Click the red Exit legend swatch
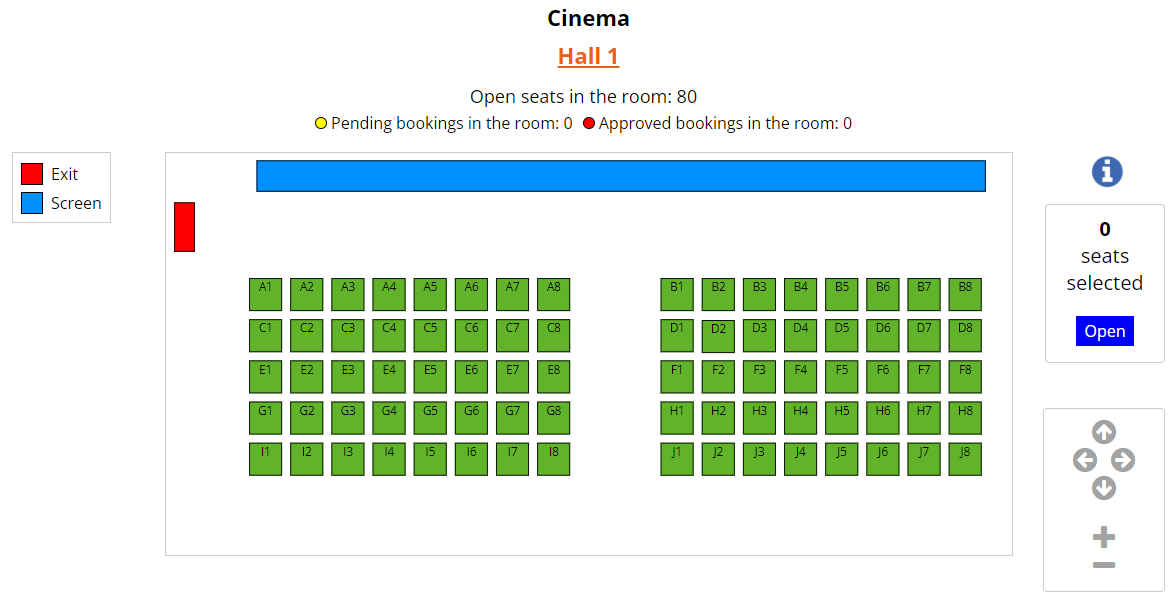This screenshot has height=607, width=1175. pos(32,174)
